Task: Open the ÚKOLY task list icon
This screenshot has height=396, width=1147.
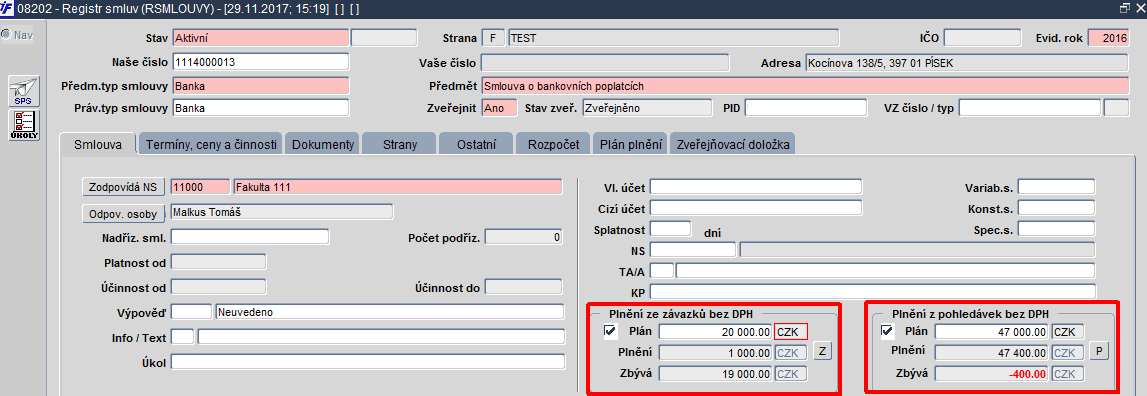Action: pos(24,124)
